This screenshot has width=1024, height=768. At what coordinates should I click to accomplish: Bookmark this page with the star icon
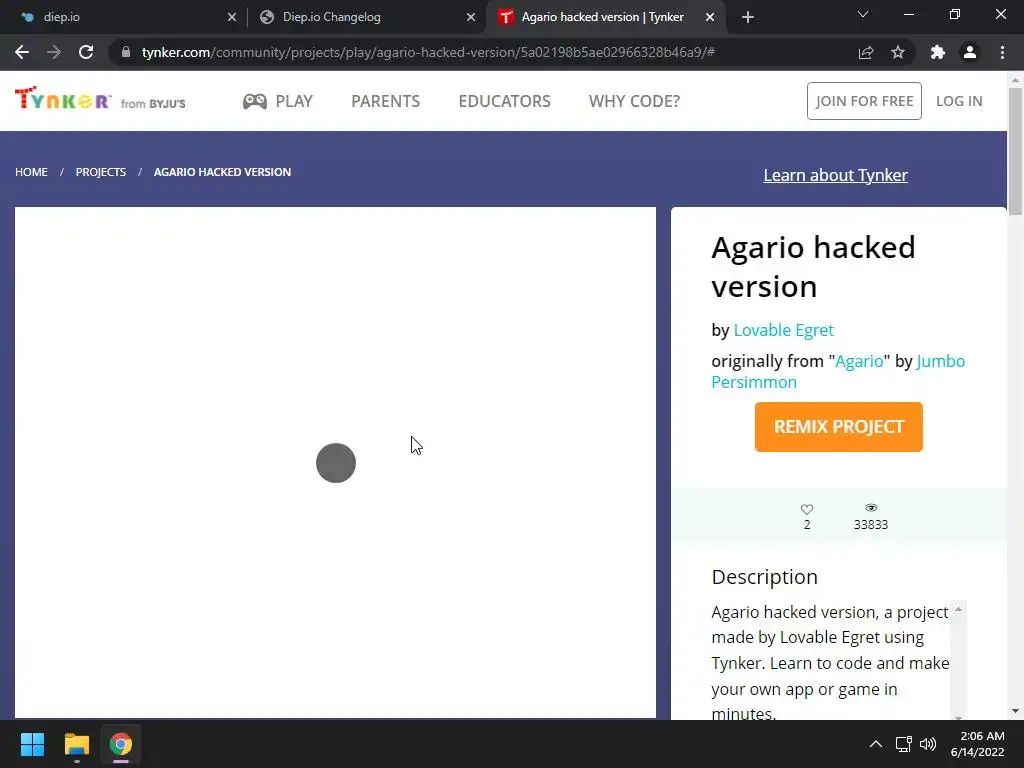pyautogui.click(x=898, y=52)
